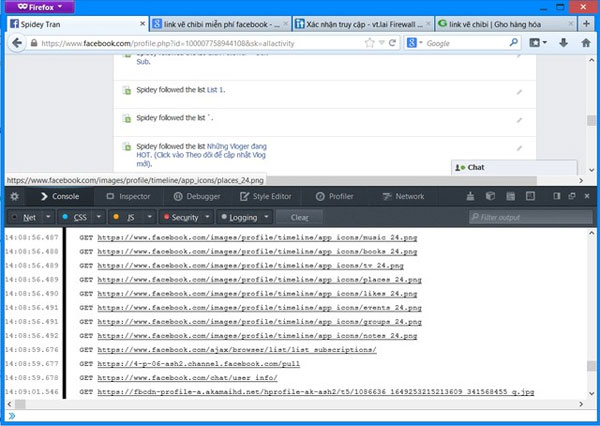600x426 pixels.
Task: Open the music_24.png request link
Action: (x=257, y=238)
